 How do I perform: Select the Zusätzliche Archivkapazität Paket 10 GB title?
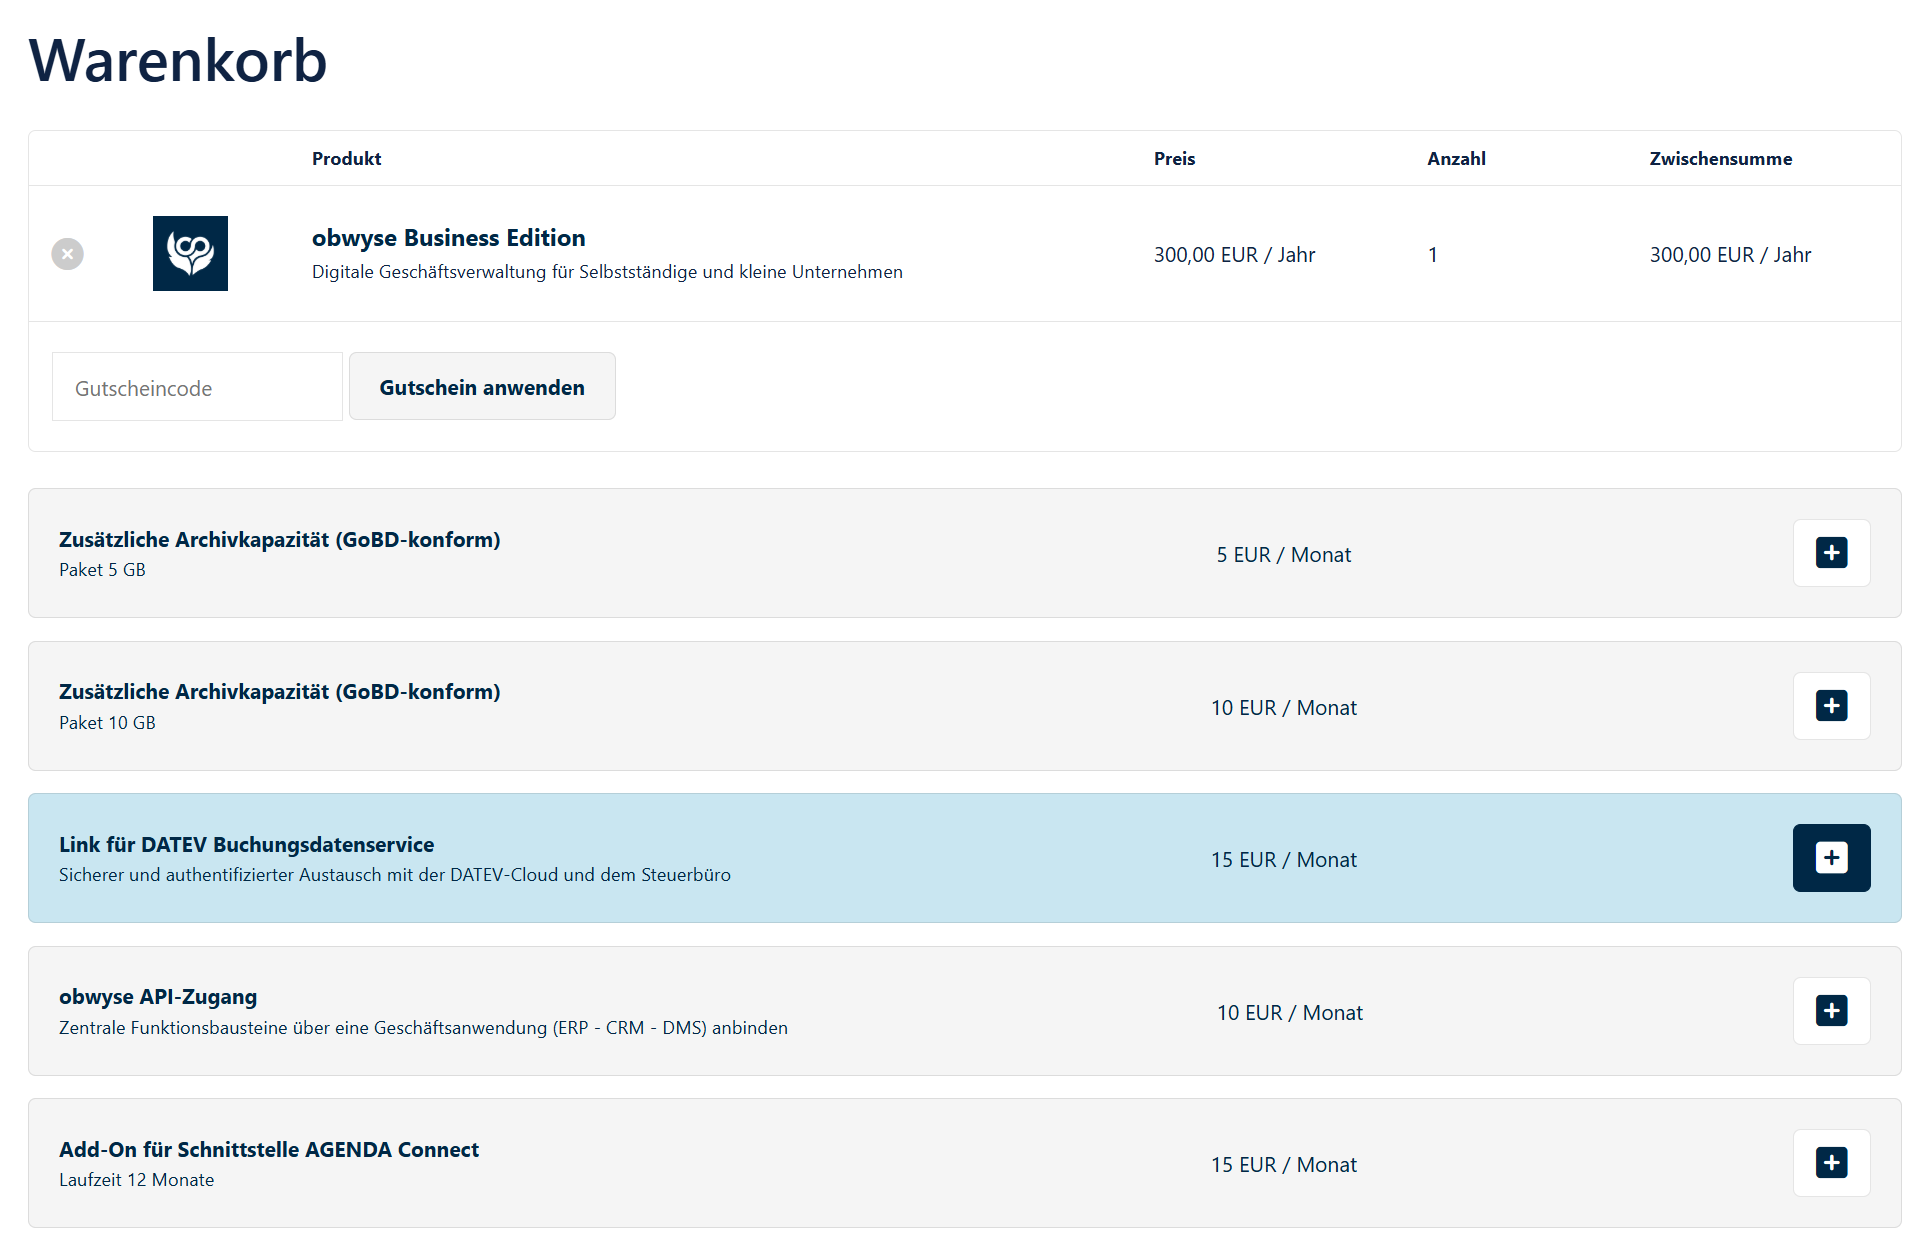(279, 692)
